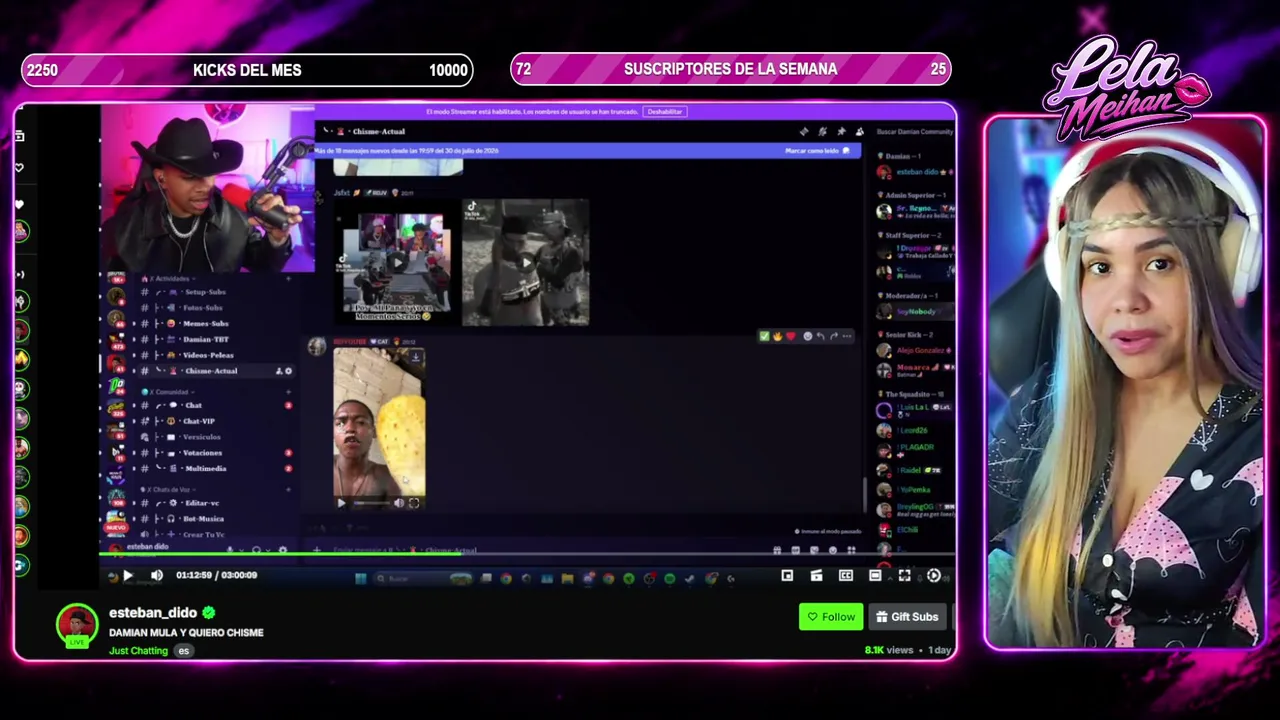Add channel to Chats de Voz category

[x=288, y=489]
